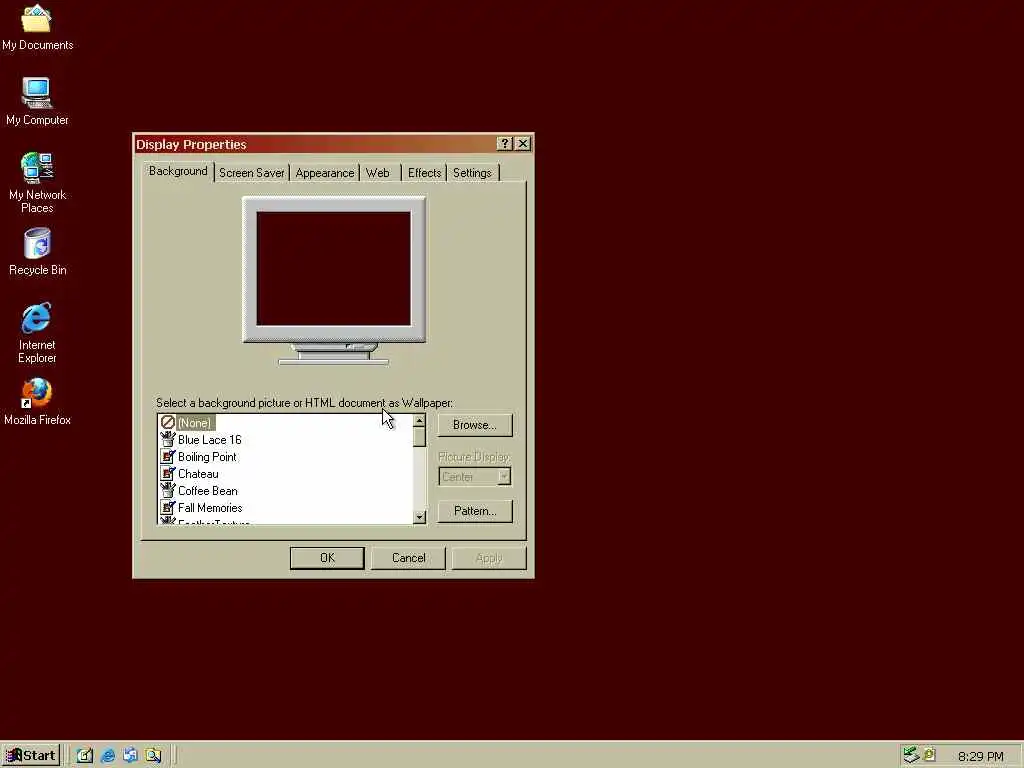The width and height of the screenshot is (1024, 768).
Task: Click the yellow tray icon near clock
Action: tap(929, 754)
